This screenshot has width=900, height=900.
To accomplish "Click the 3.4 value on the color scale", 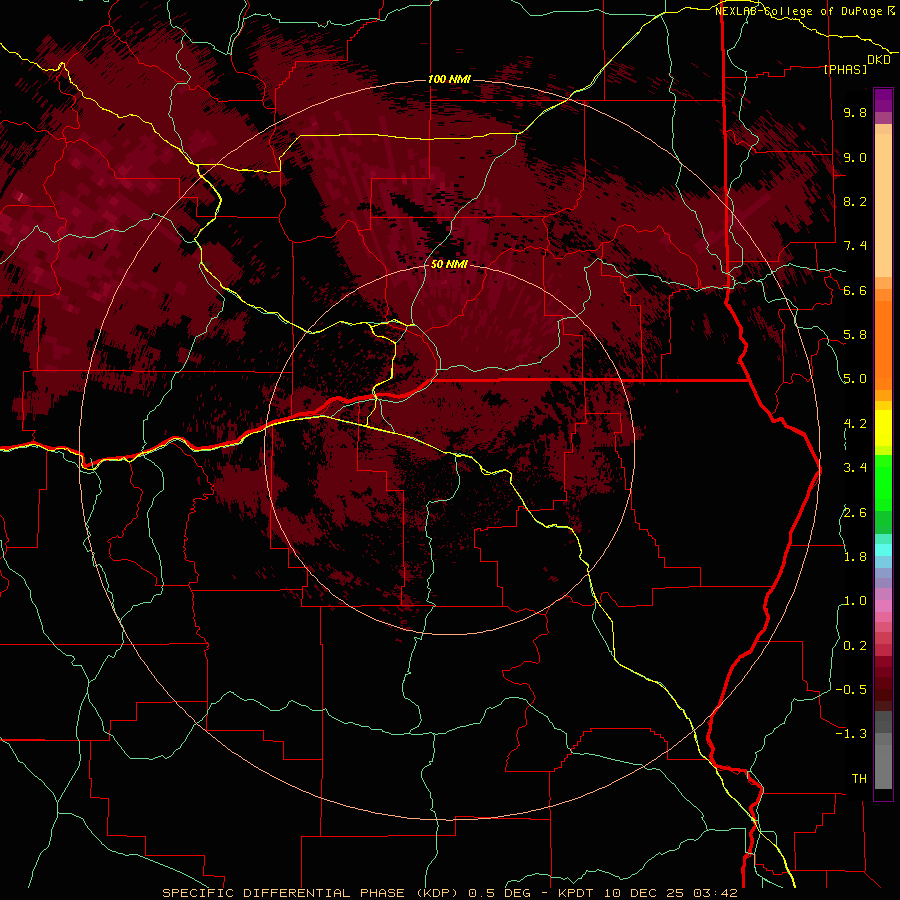I will coord(855,468).
